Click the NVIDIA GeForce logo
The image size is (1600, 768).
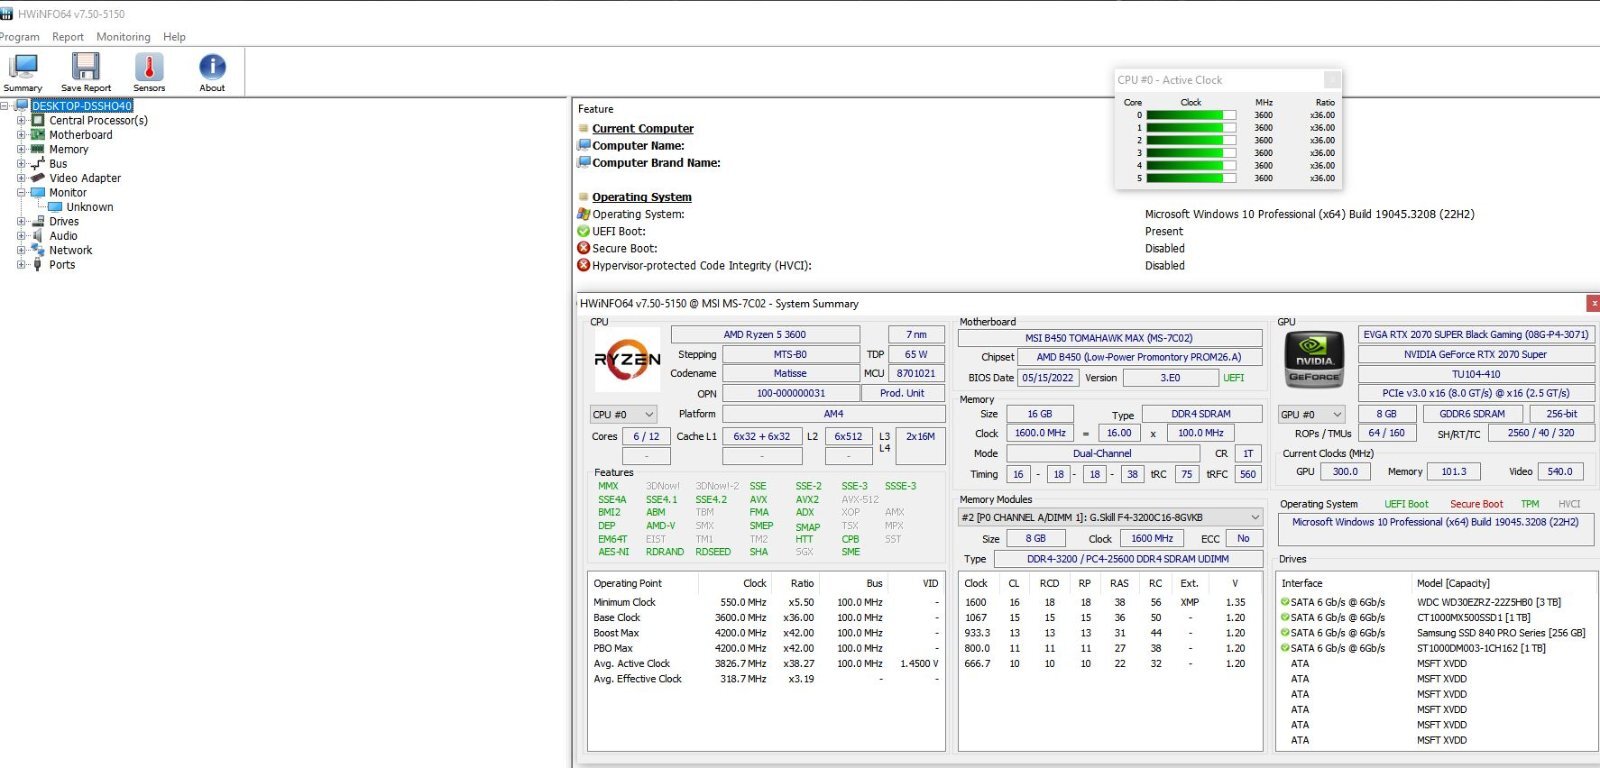1314,359
